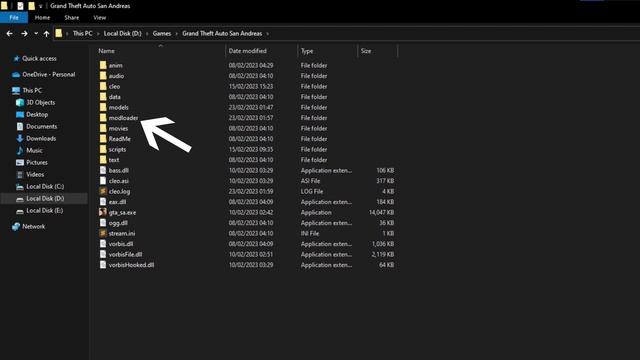Click This PC in address bar
This screenshot has width=640, height=360.
pos(82,33)
